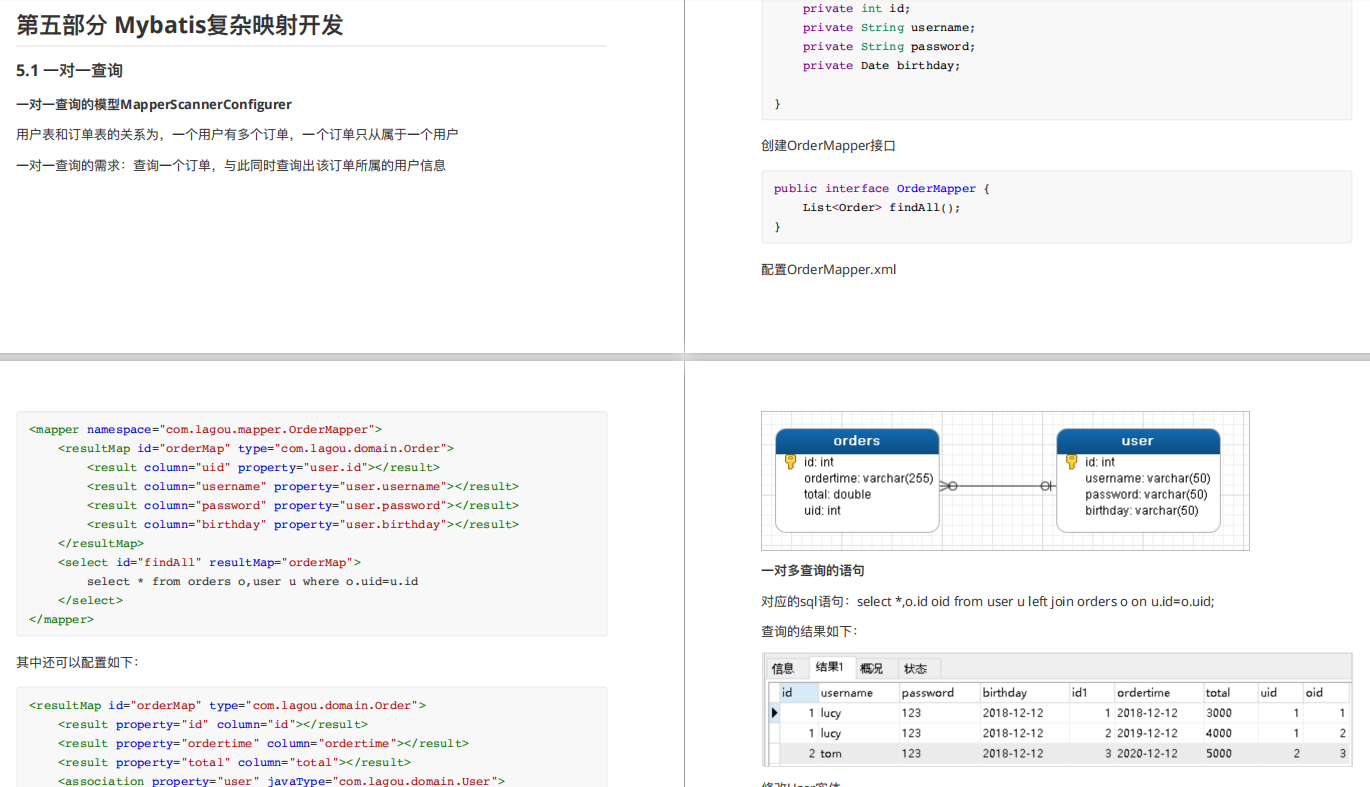This screenshot has width=1370, height=787.
Task: Click the association property="user" code line
Action: pos(281,781)
